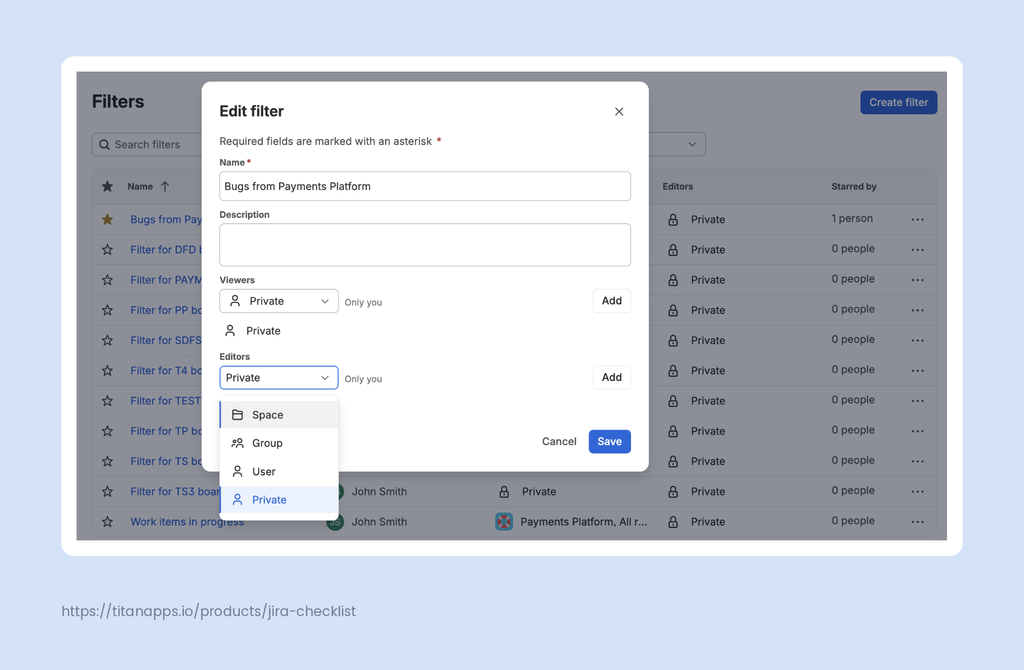Open more actions for the 1 person row
This screenshot has width=1024, height=670.
[918, 219]
